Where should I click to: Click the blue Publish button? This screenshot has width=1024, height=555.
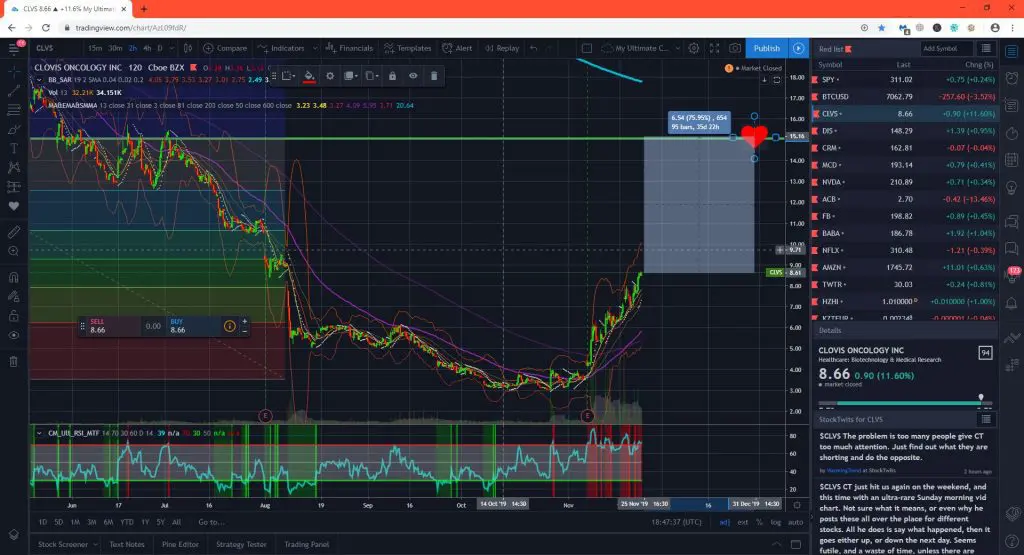pos(766,48)
